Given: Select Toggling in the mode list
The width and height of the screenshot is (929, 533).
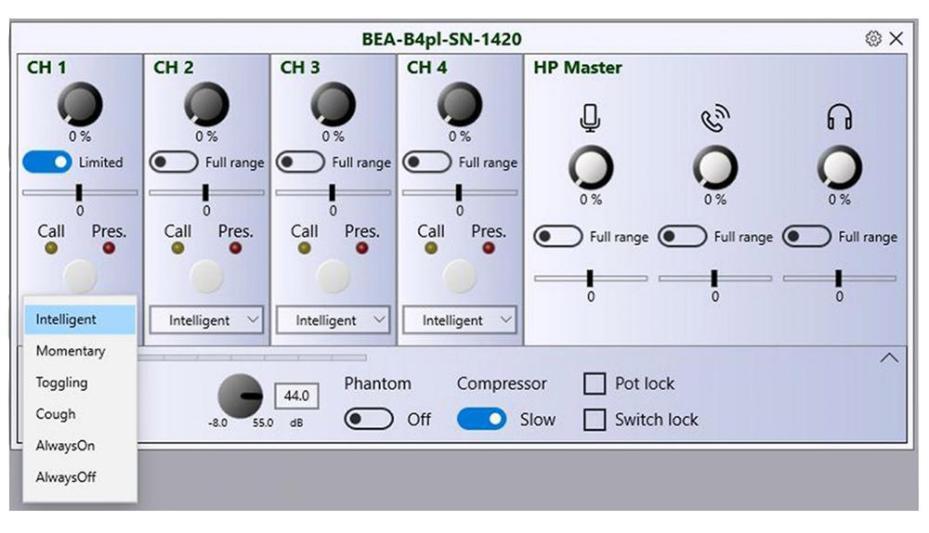Looking at the screenshot, I should [80, 382].
